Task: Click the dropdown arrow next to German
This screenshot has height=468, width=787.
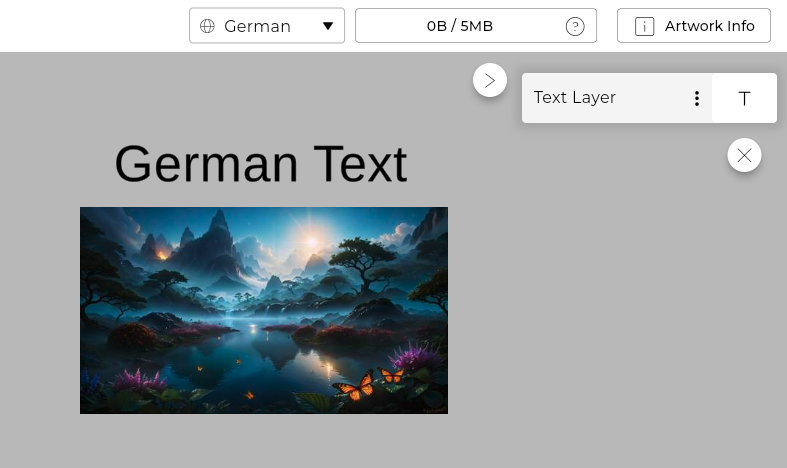Action: click(328, 26)
